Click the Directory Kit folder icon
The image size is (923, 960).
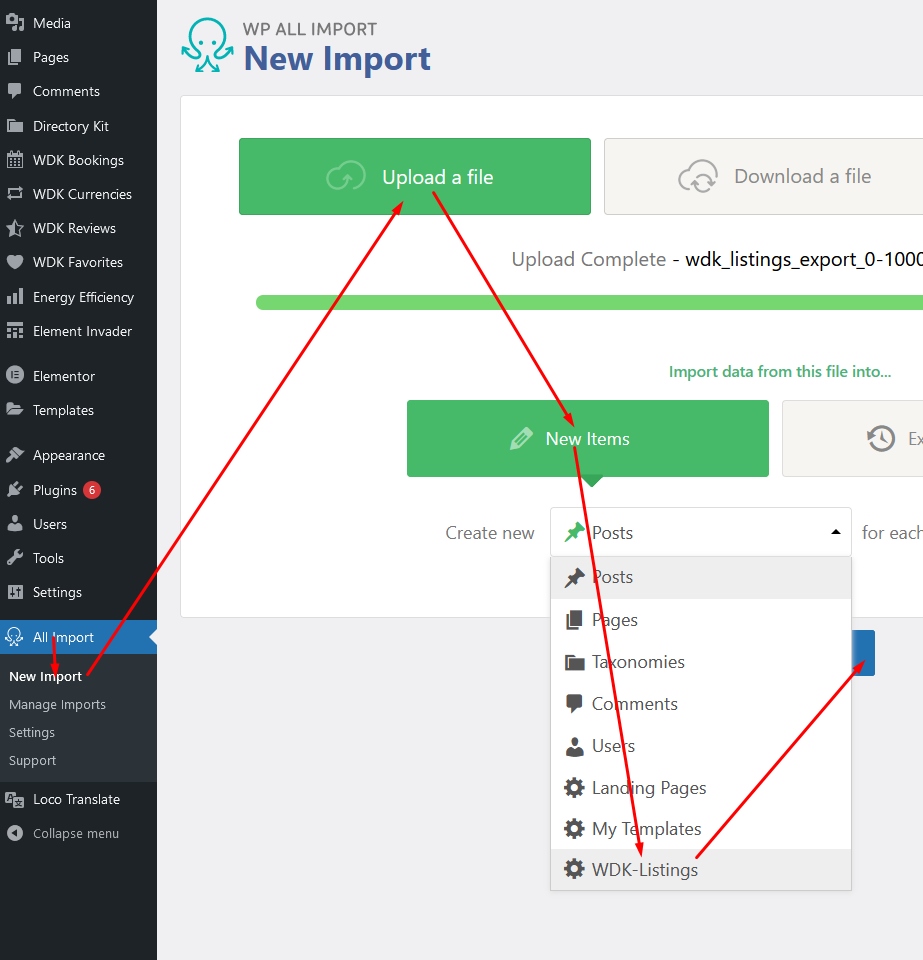tap(15, 126)
